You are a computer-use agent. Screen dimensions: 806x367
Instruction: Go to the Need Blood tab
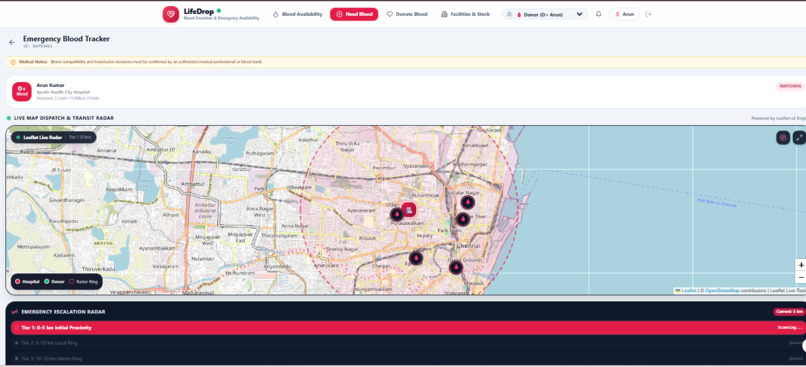click(x=354, y=14)
